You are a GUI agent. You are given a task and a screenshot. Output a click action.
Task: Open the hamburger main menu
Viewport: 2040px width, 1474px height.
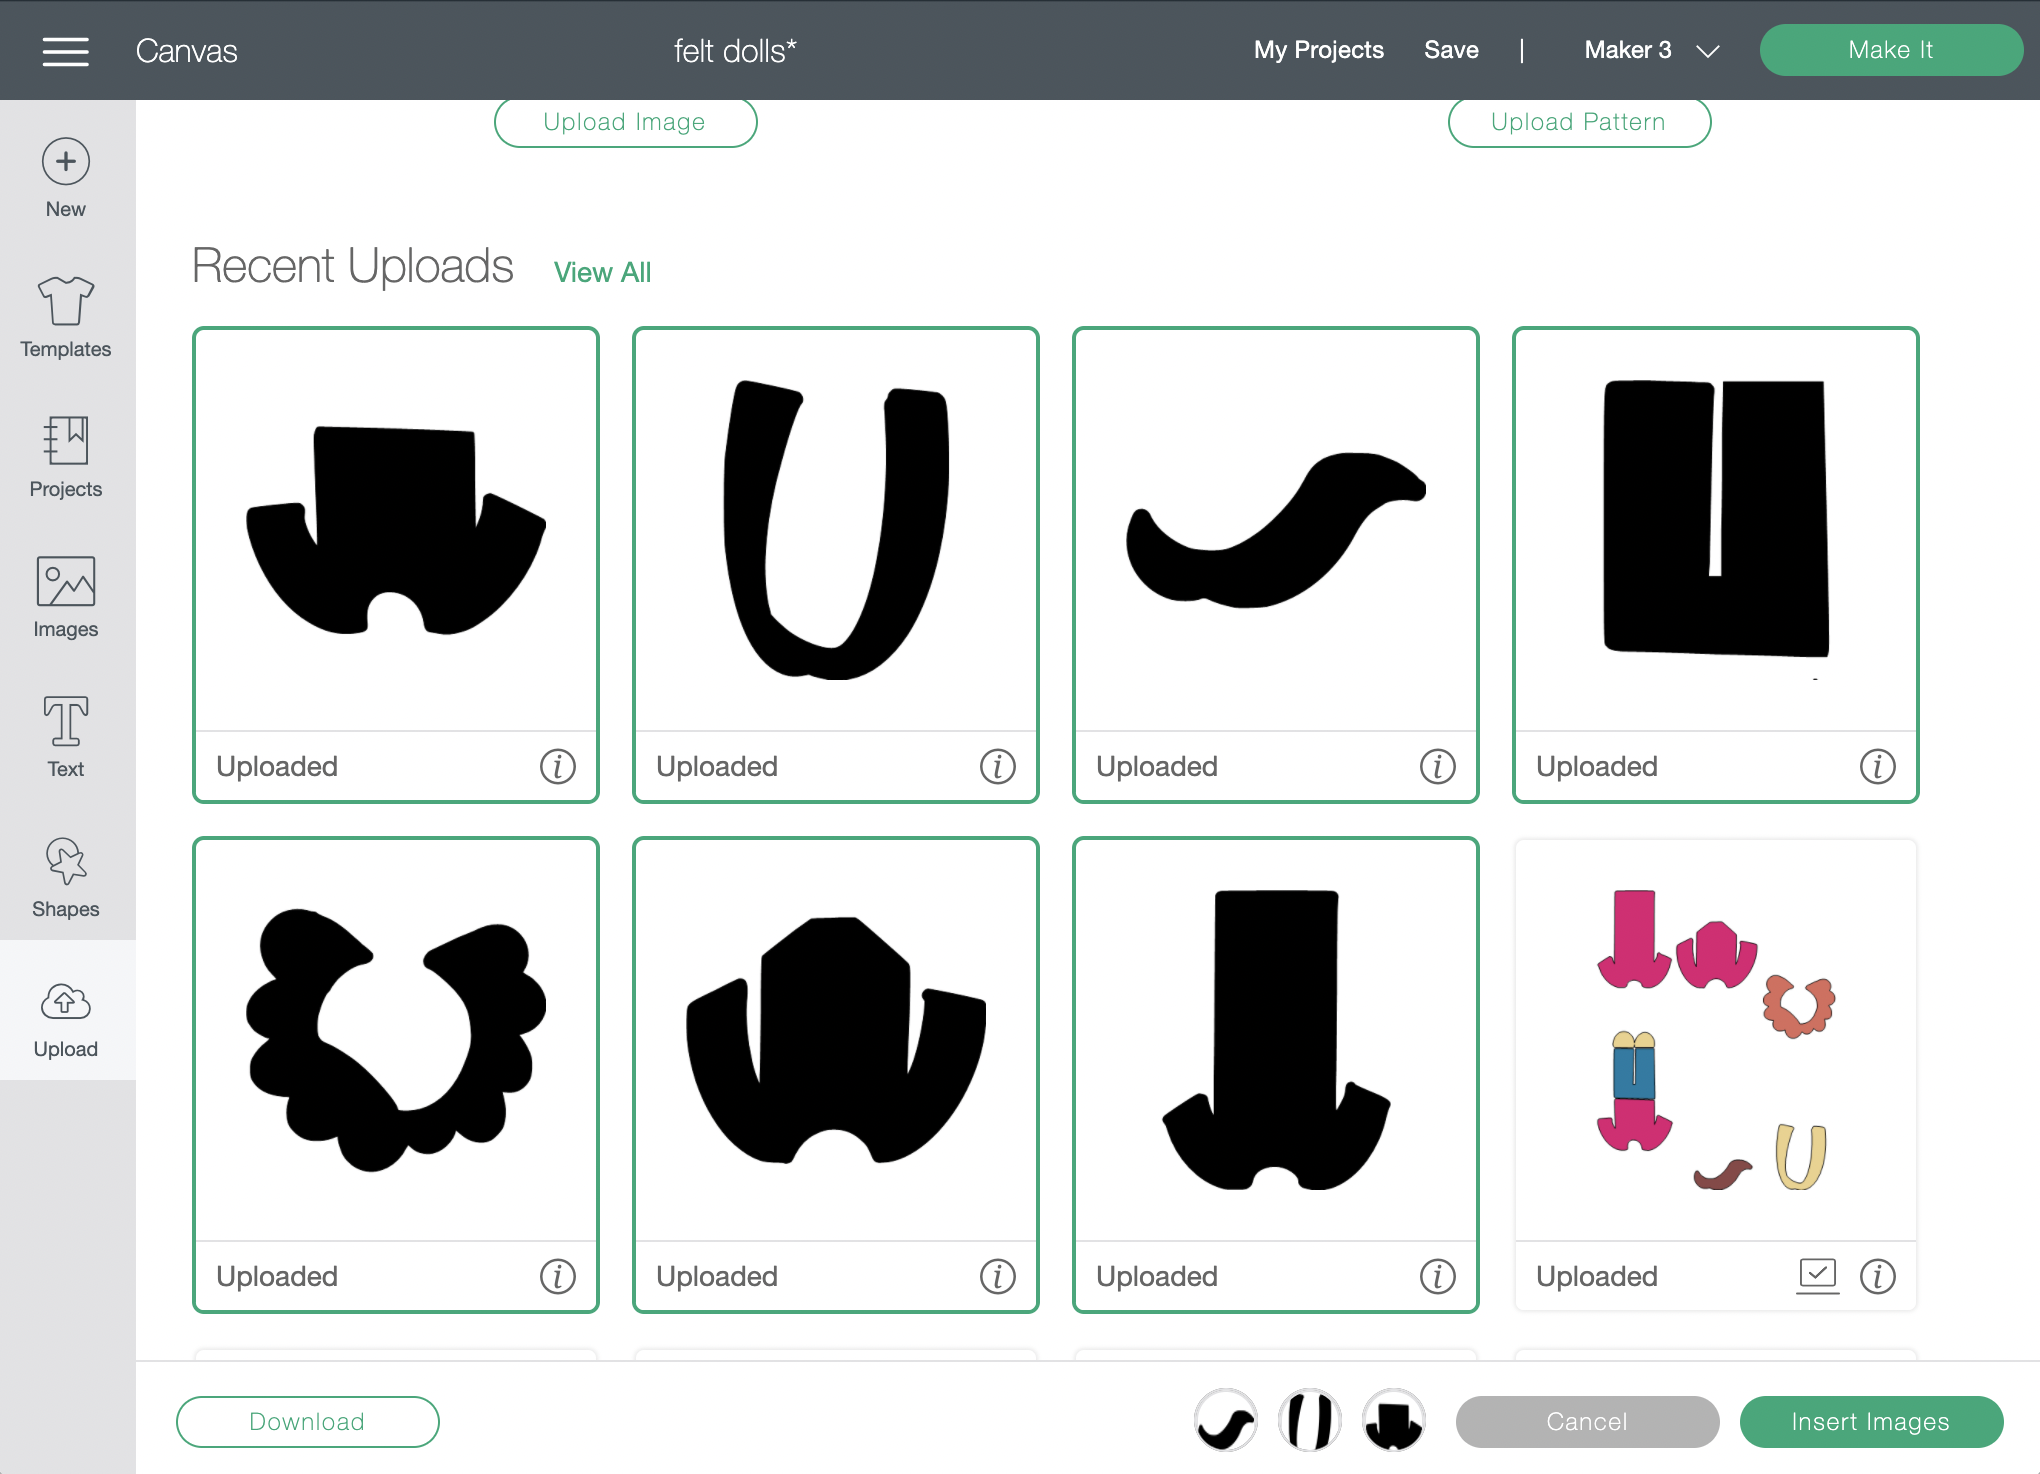(x=66, y=51)
